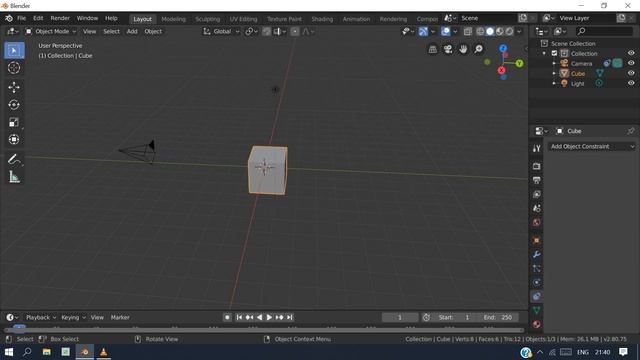640x360 pixels.
Task: Open the Playback dropdown menu
Action: tap(41, 317)
